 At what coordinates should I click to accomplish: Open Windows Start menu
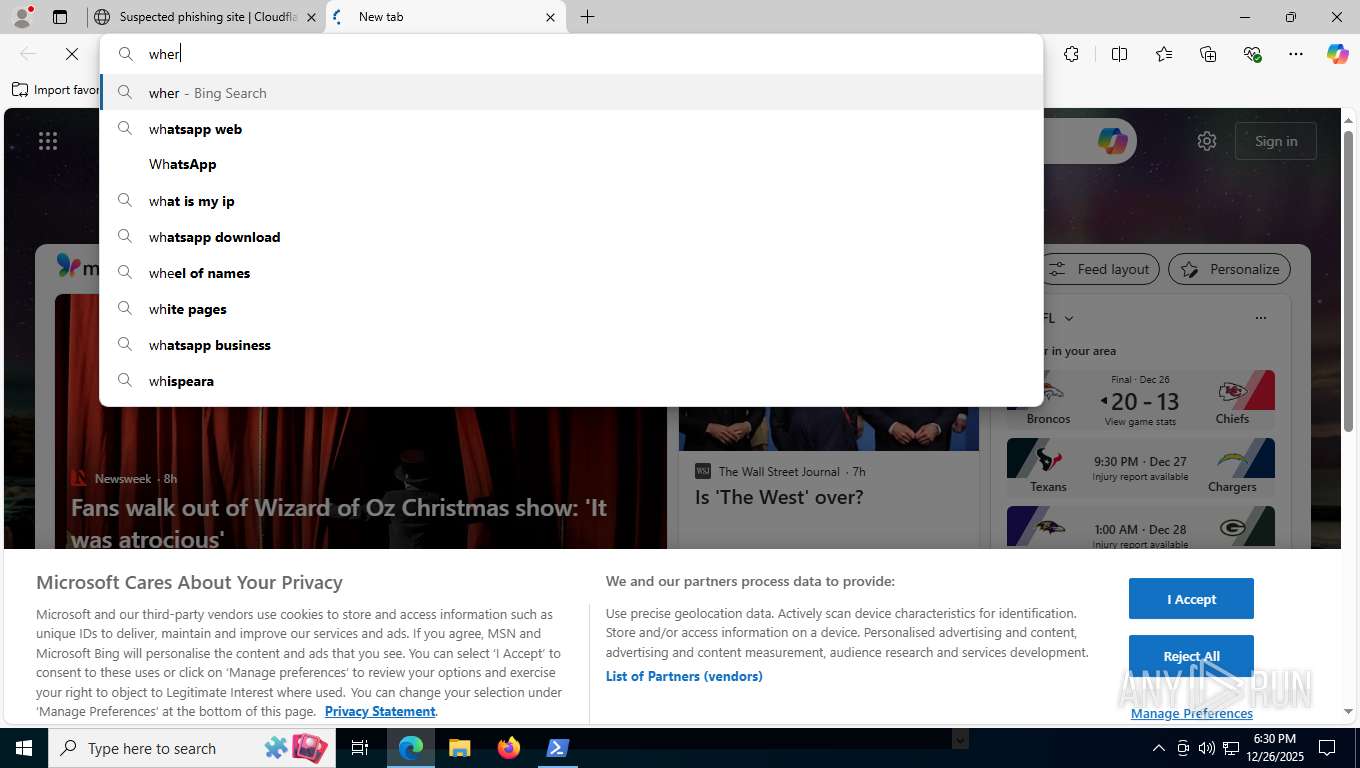pos(24,748)
